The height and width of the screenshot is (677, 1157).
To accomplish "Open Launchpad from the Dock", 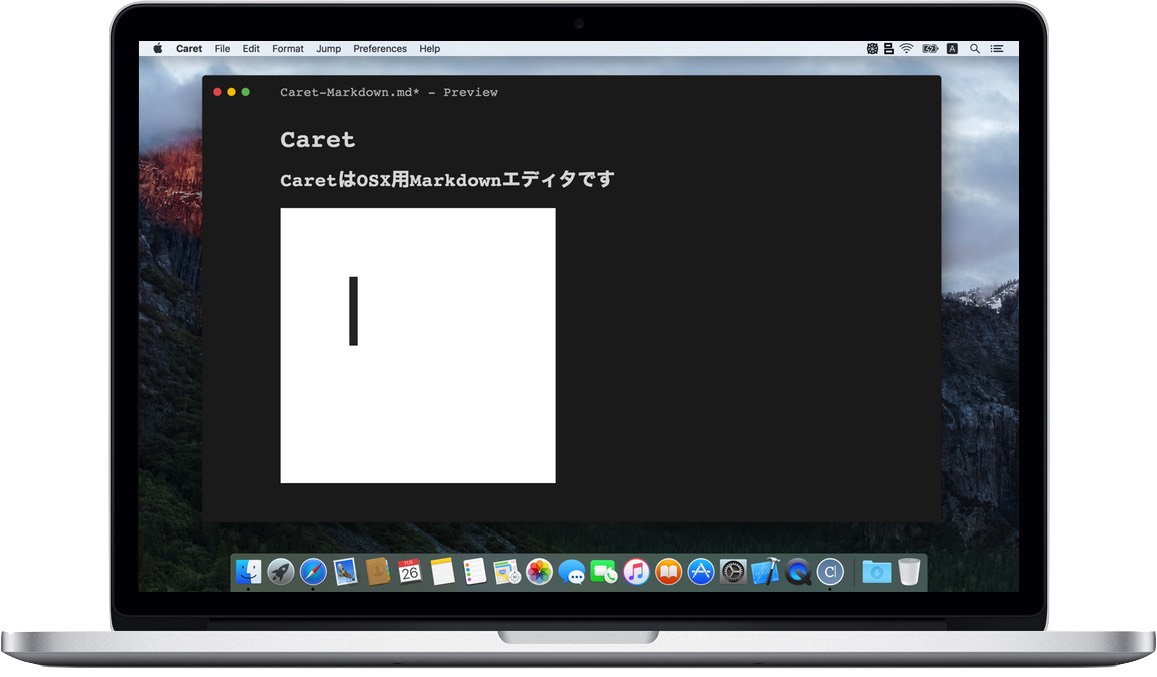I will pos(280,571).
